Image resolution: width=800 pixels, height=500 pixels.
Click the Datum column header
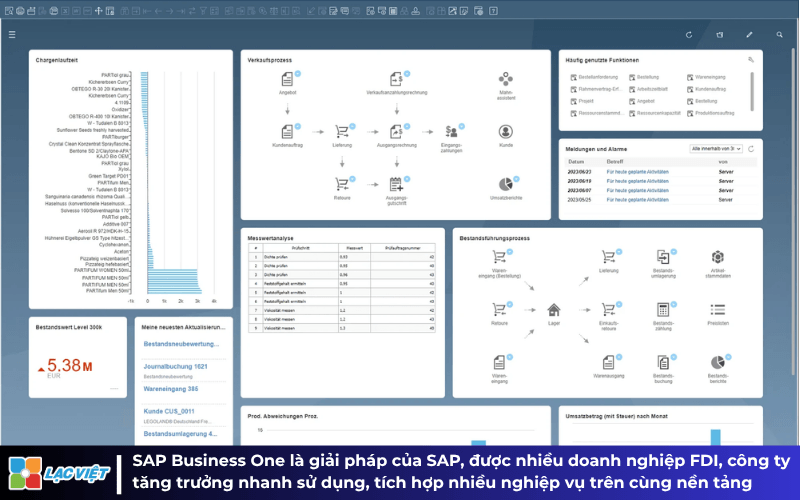point(576,162)
